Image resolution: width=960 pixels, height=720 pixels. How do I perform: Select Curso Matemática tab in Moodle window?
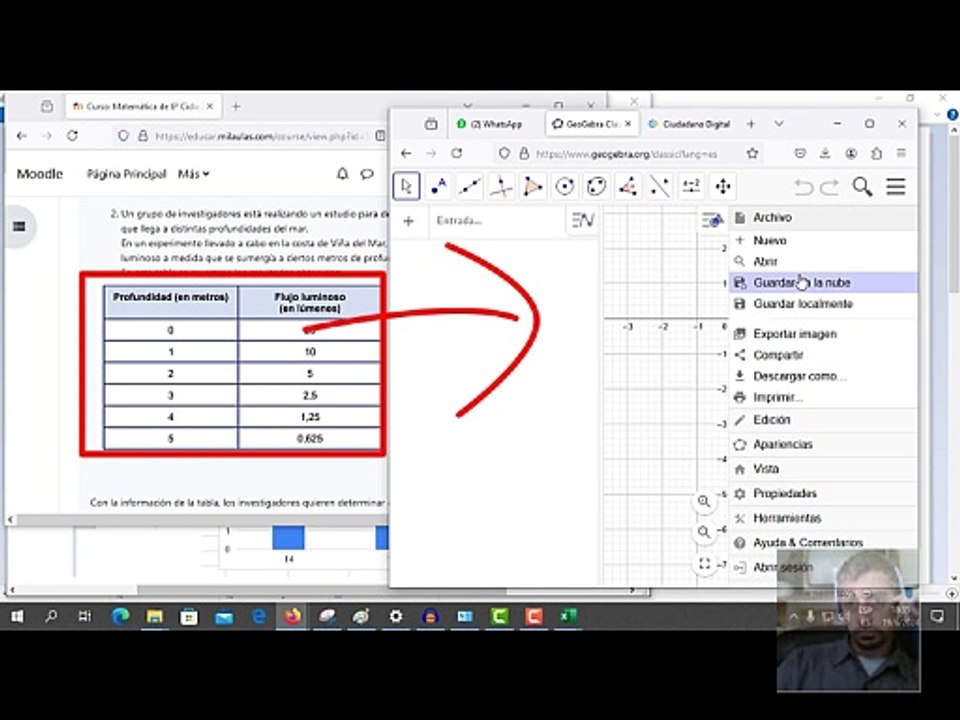[143, 107]
